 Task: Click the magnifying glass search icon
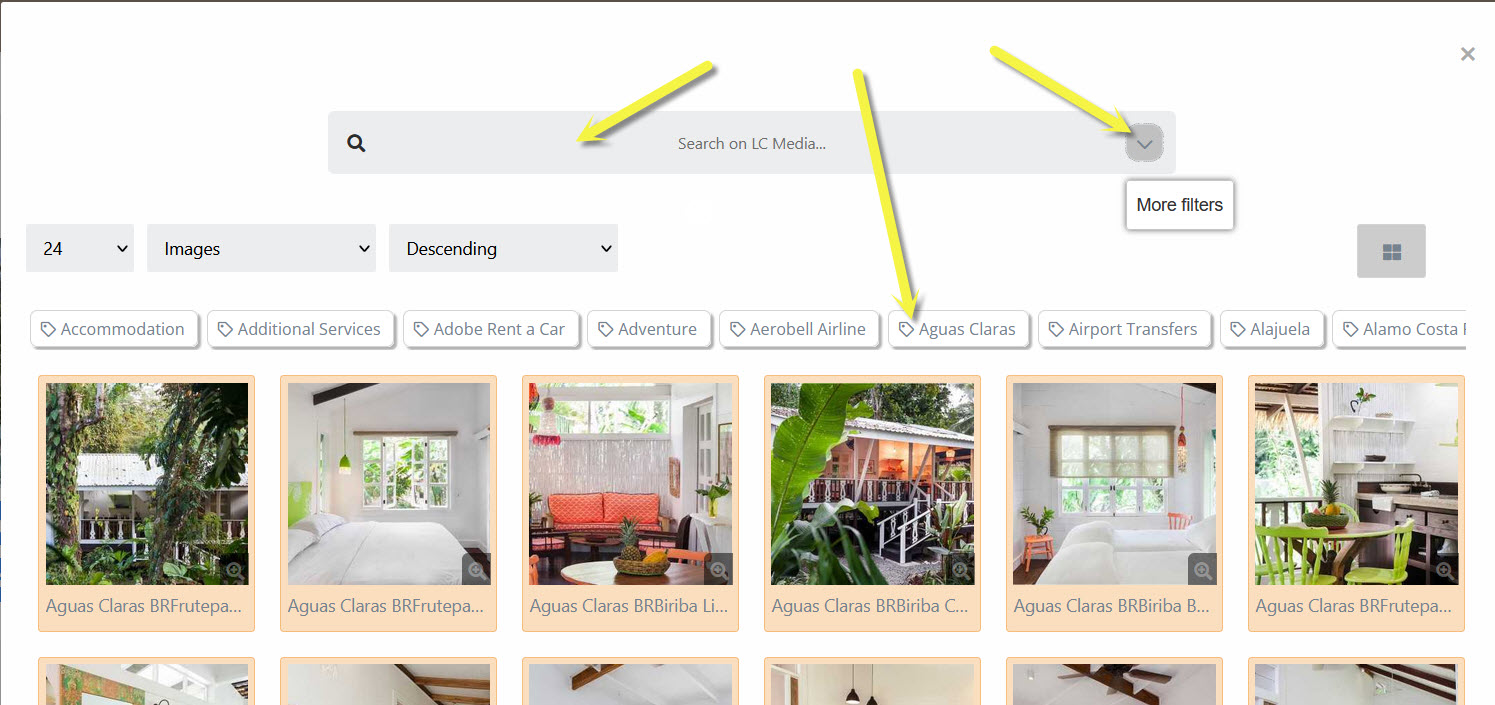(x=356, y=143)
